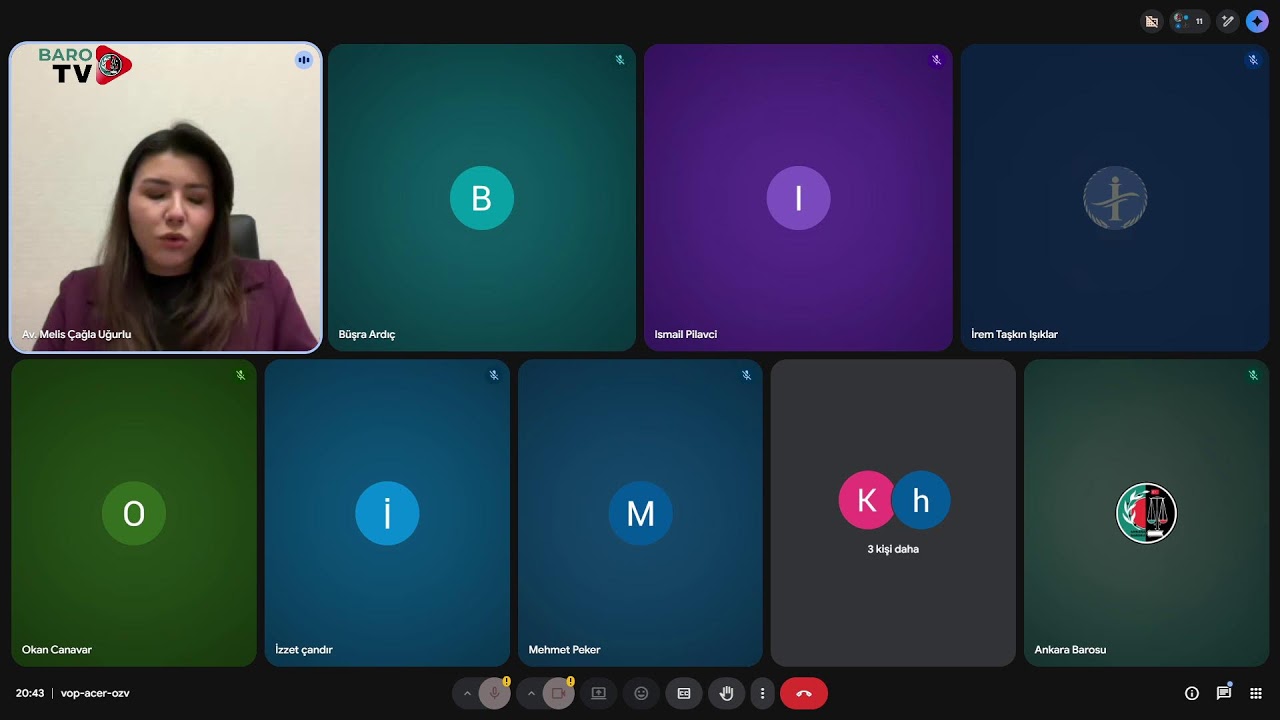The image size is (1280, 720).
Task: Open the magic pen effects icon
Action: (x=1228, y=21)
